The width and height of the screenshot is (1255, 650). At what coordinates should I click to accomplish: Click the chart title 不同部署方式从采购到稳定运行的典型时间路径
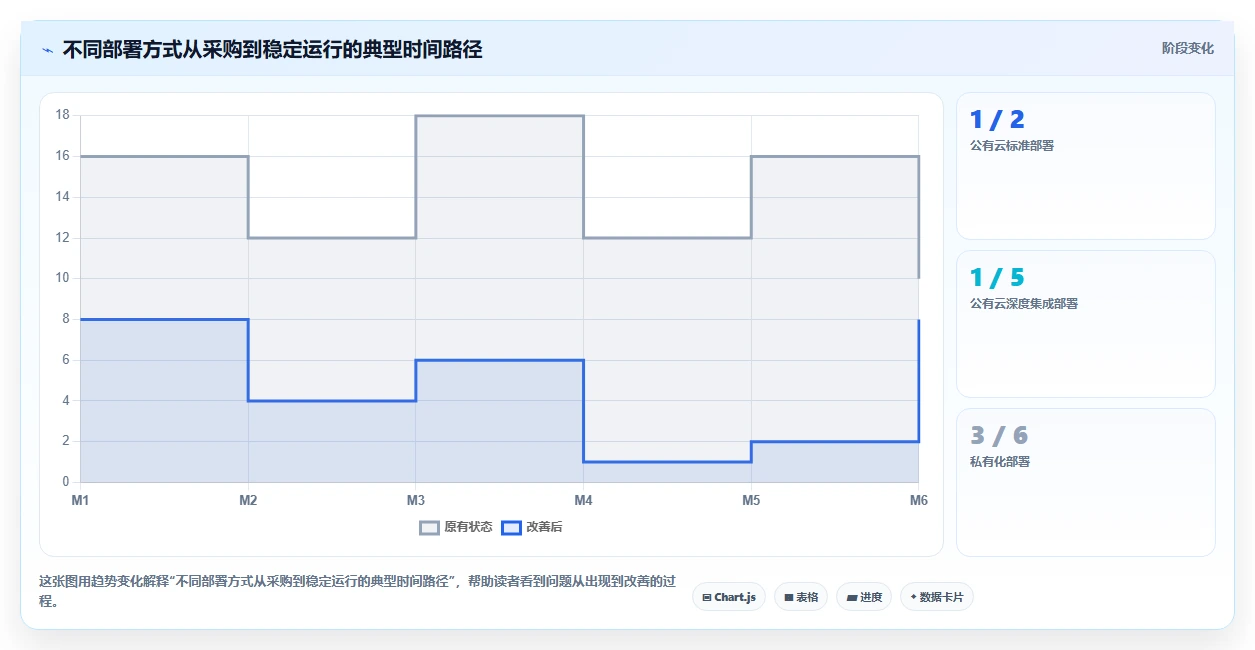tap(272, 49)
